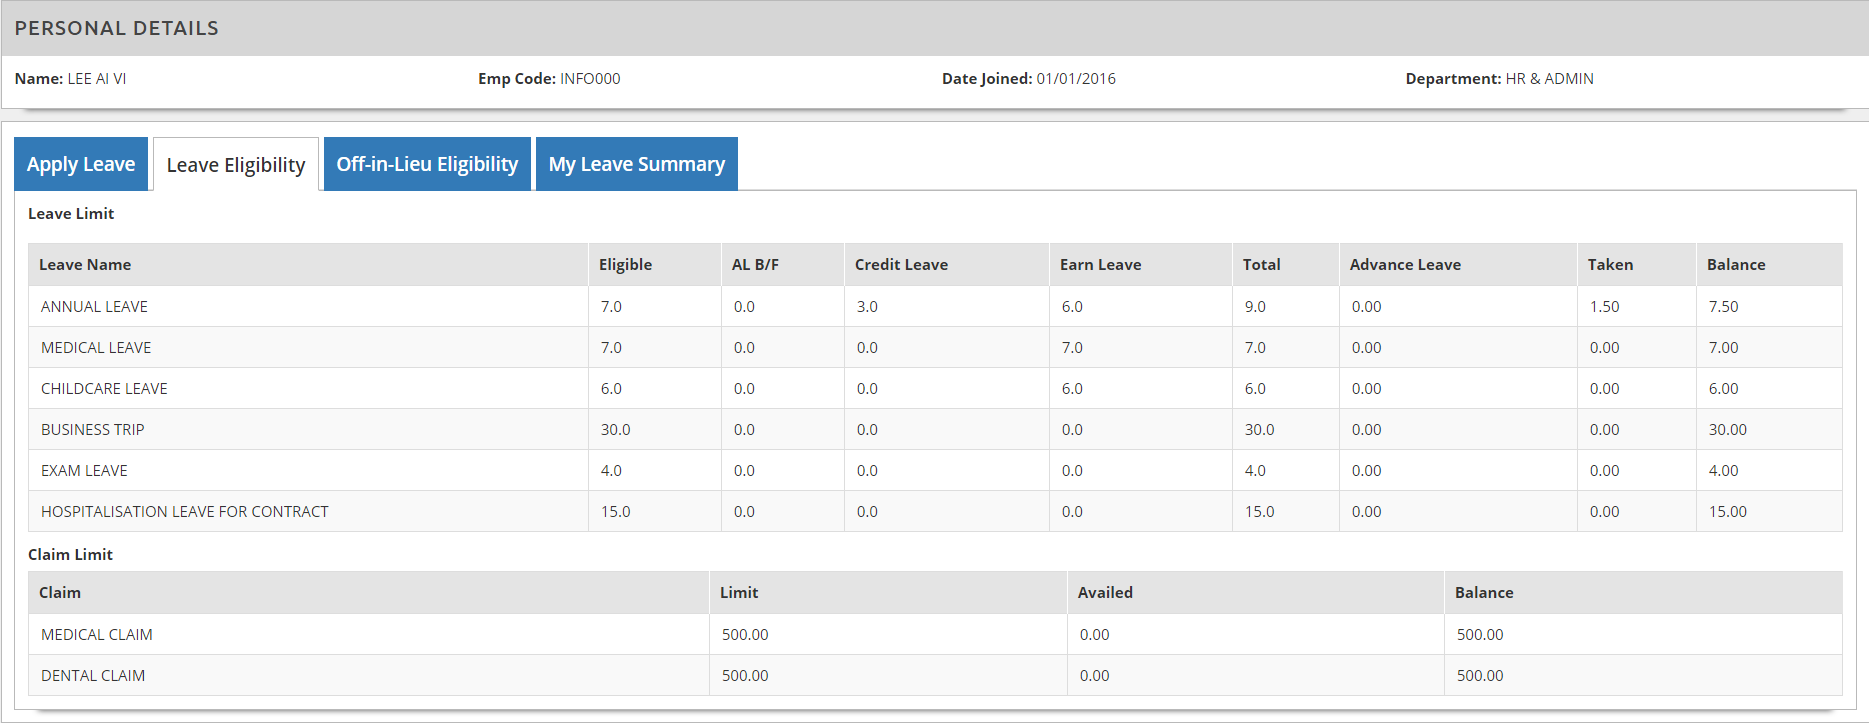Click Business Trip eligible 30.0
Viewport: 1869px width, 723px height.
616,430
